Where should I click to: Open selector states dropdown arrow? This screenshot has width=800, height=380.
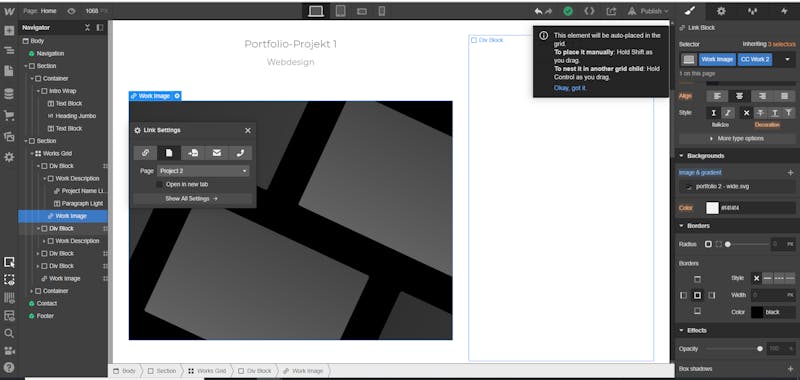coord(787,60)
